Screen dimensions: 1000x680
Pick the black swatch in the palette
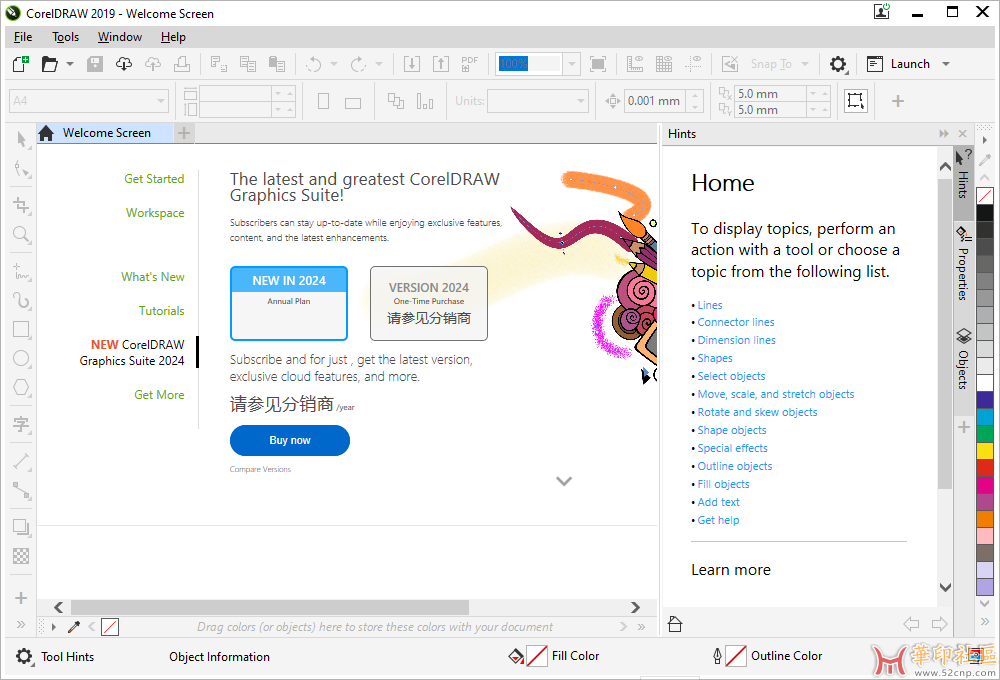coord(985,212)
